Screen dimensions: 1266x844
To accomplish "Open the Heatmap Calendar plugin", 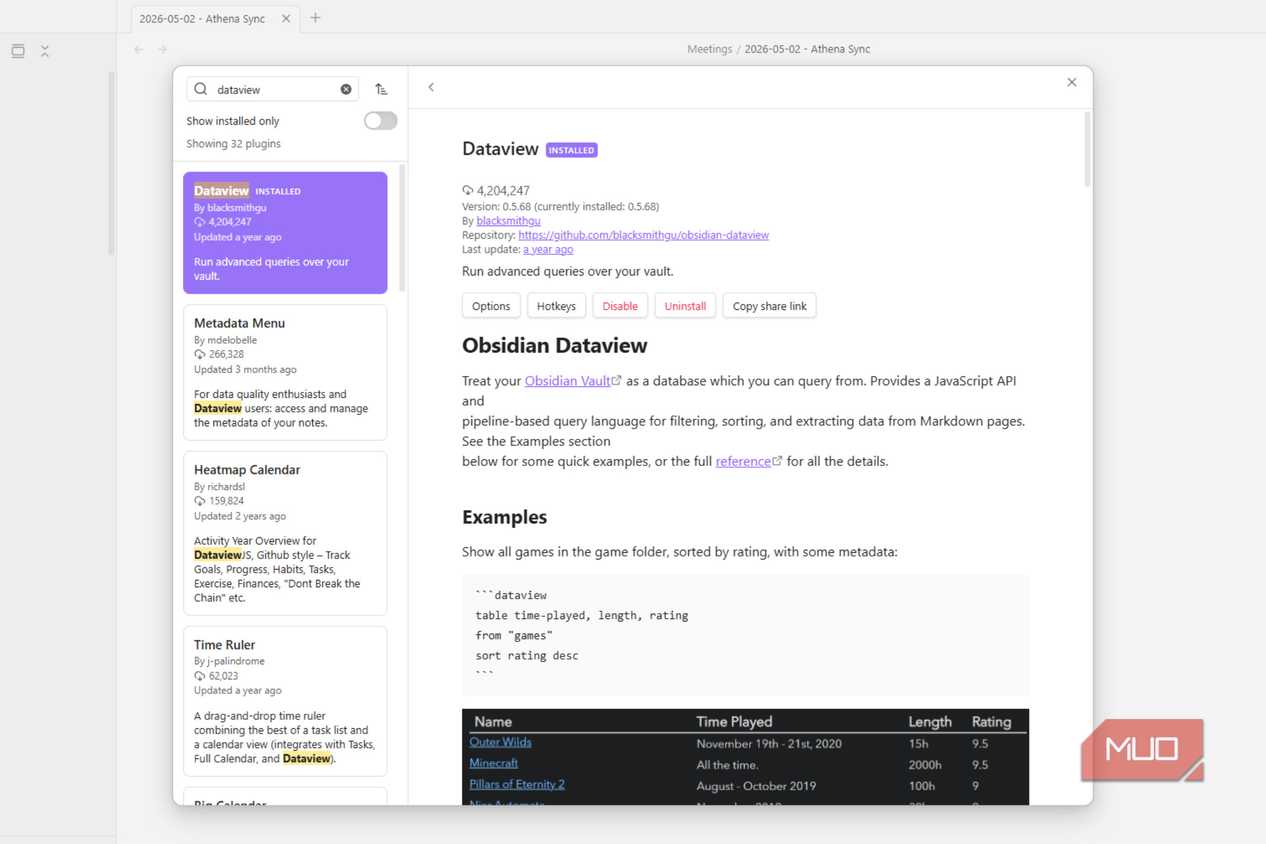I will 285,533.
